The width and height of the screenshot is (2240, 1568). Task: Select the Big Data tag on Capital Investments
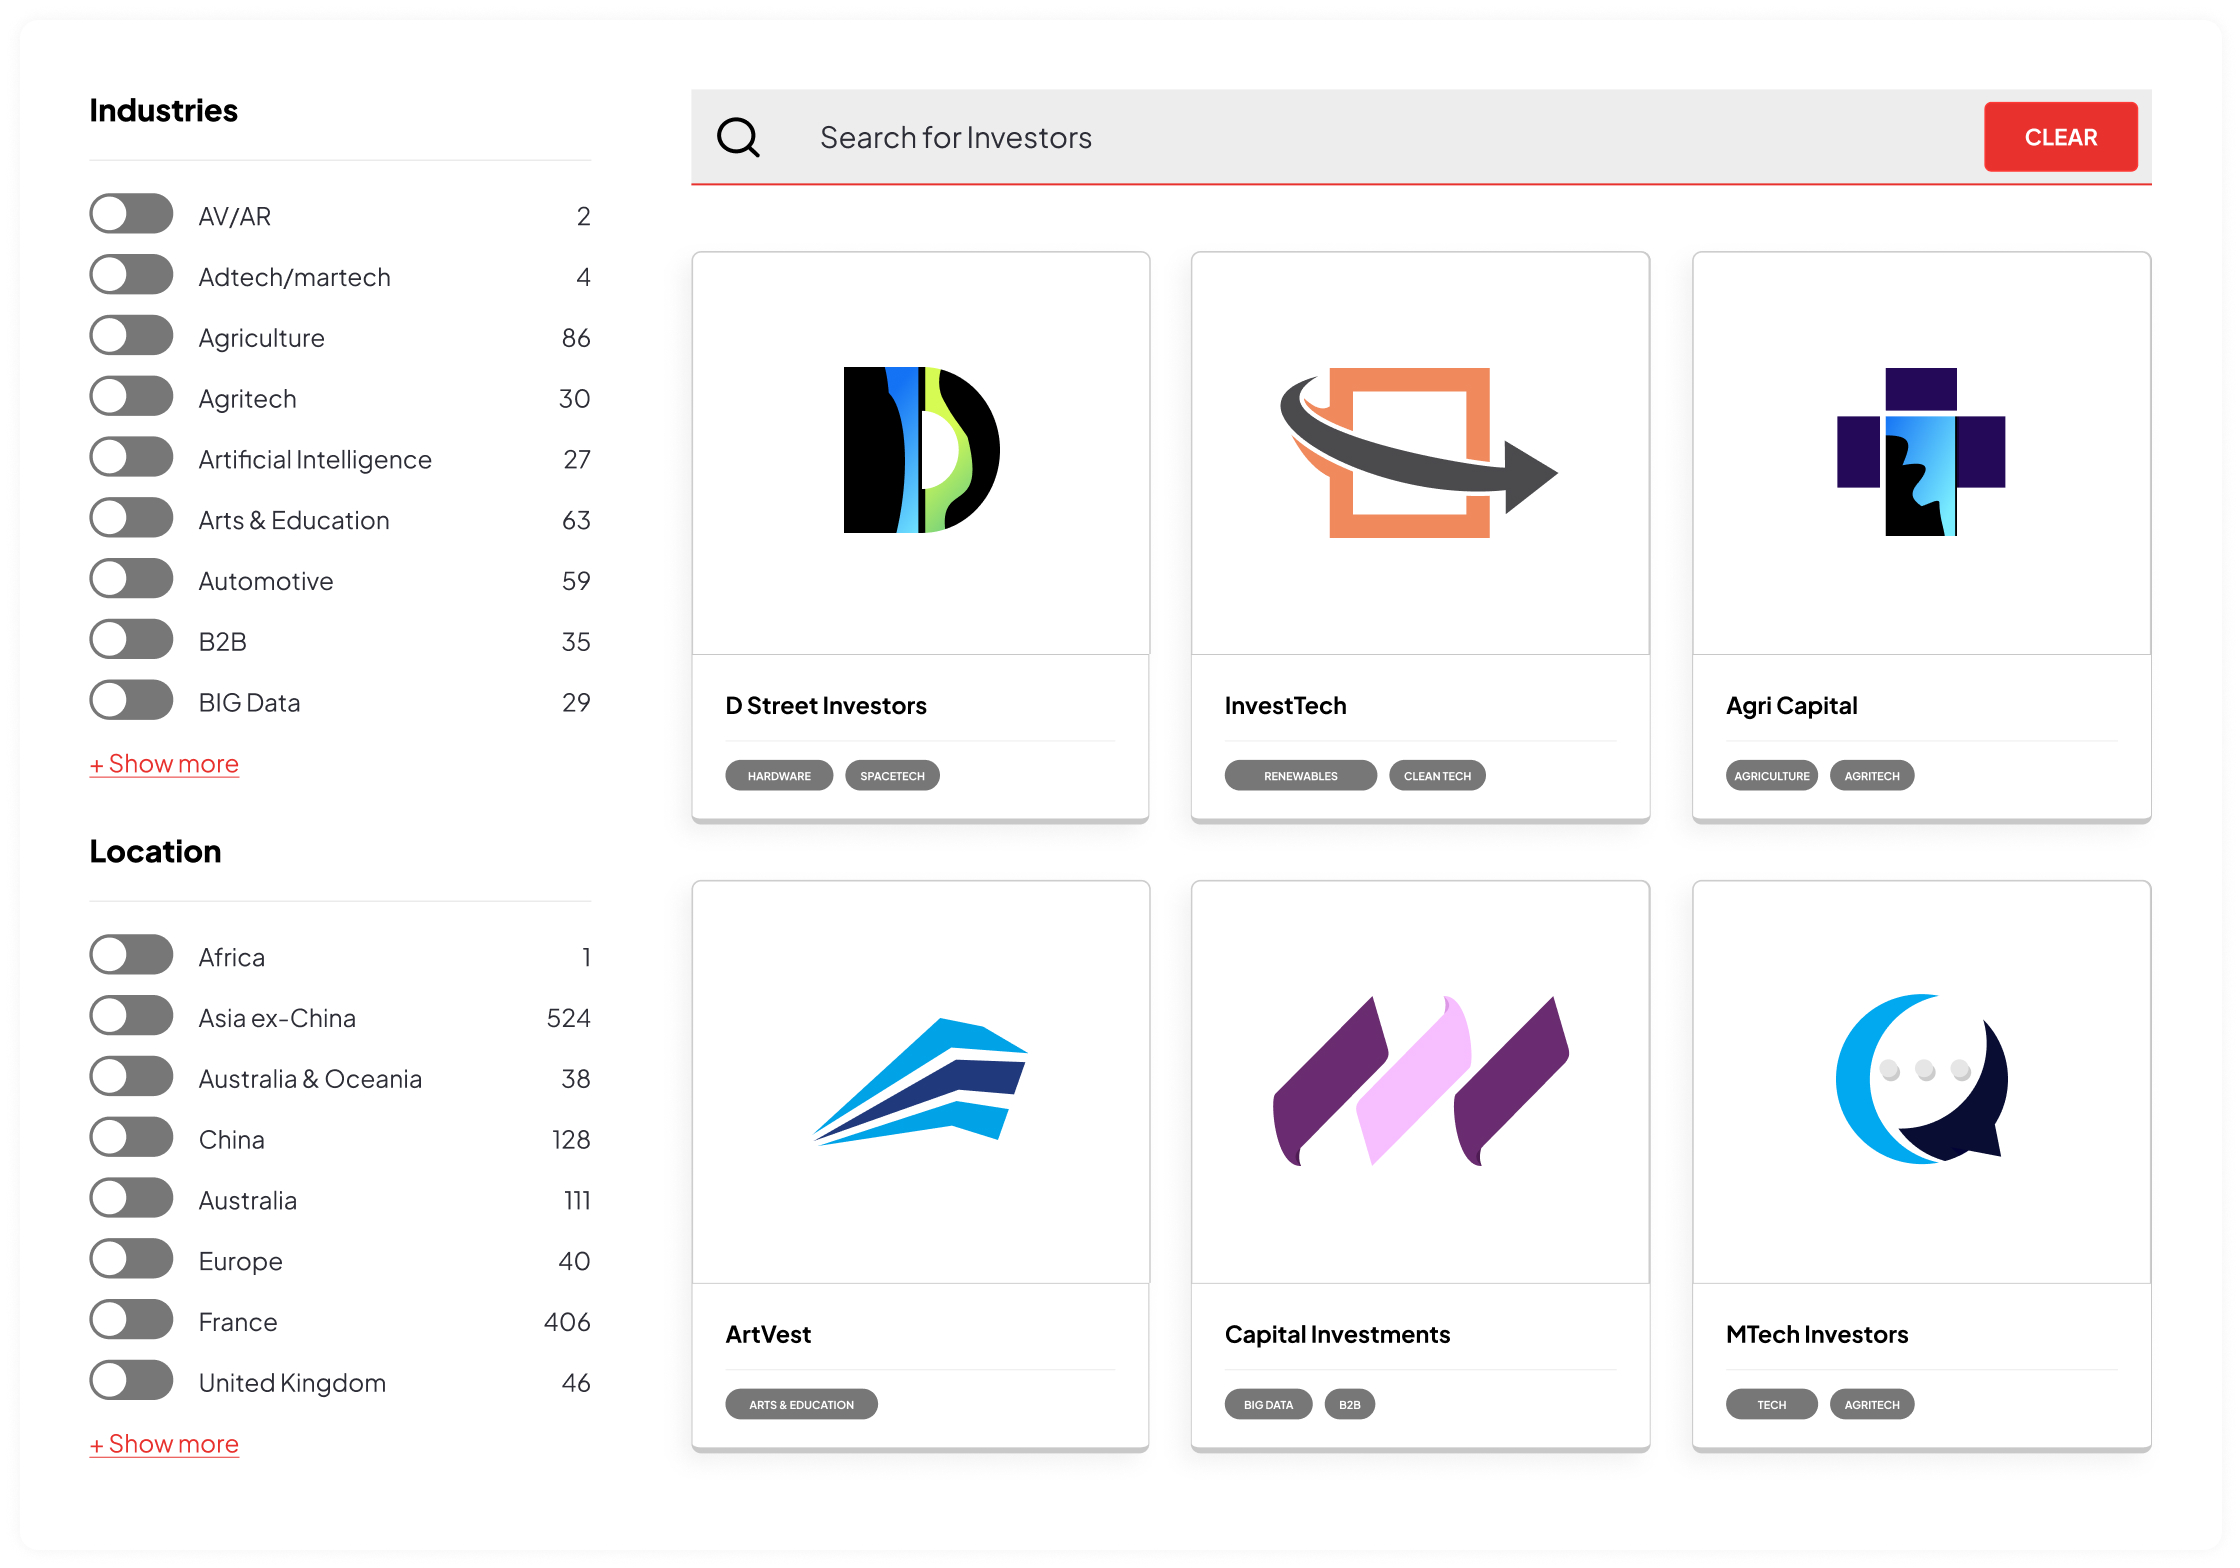pos(1268,1405)
